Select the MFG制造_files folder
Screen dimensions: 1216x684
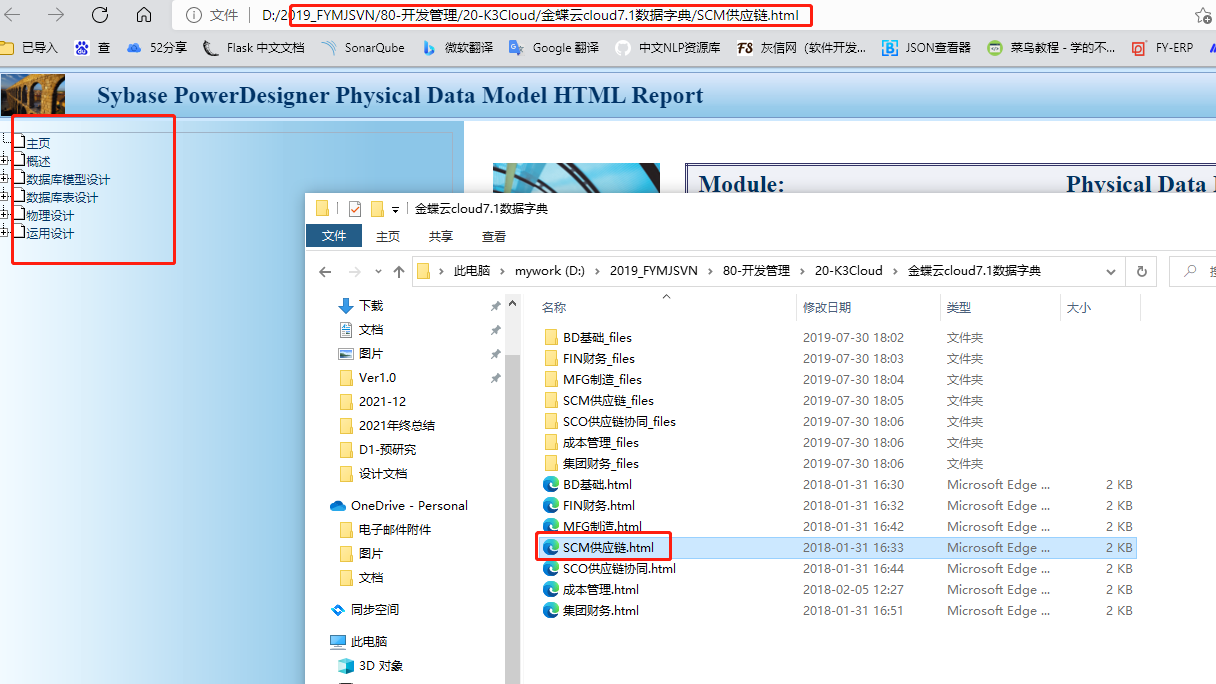click(602, 379)
